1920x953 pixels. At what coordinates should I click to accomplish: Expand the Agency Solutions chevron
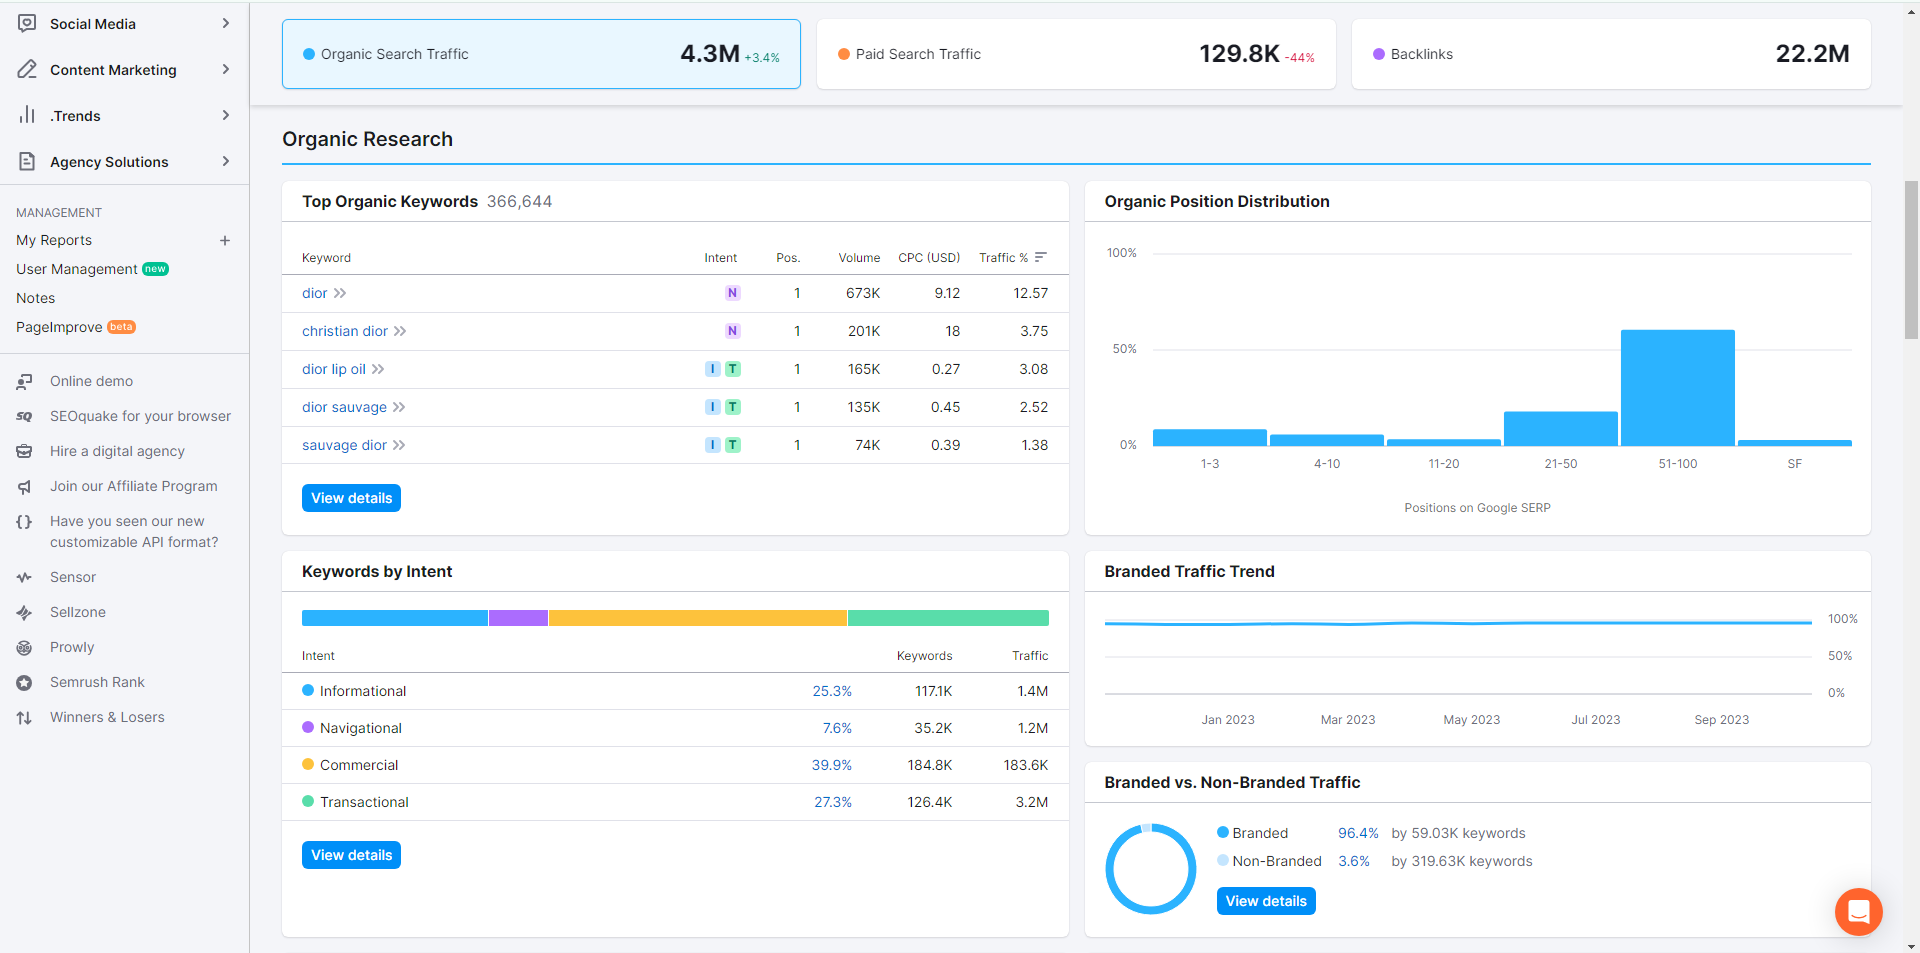pos(226,162)
